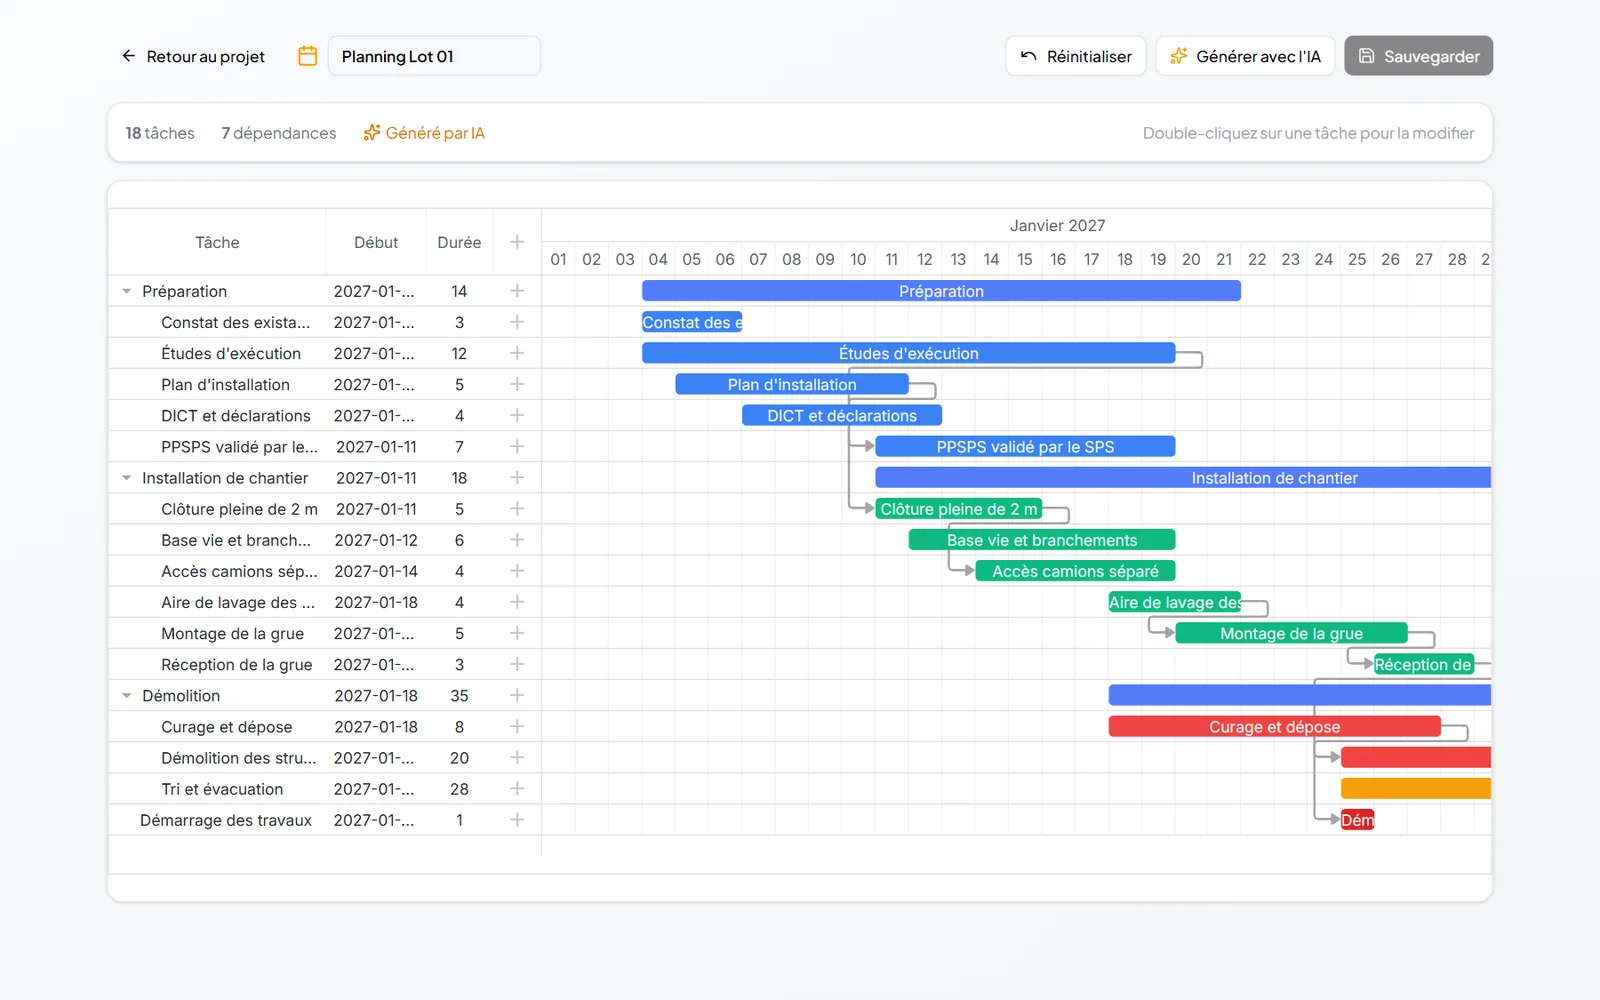The width and height of the screenshot is (1600, 1000).
Task: Click the plus icon on Études d'exécution row
Action: coord(517,353)
